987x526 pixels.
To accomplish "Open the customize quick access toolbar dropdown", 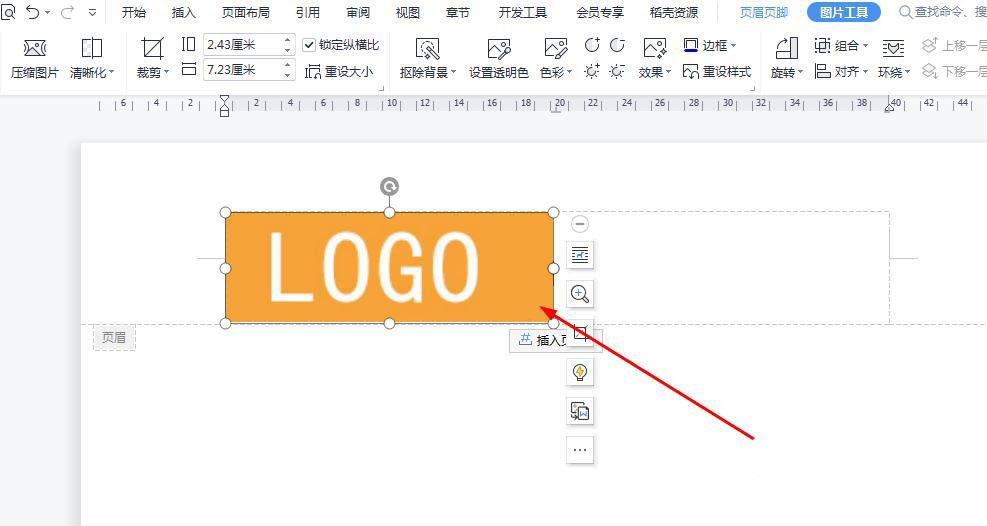I will [x=93, y=12].
